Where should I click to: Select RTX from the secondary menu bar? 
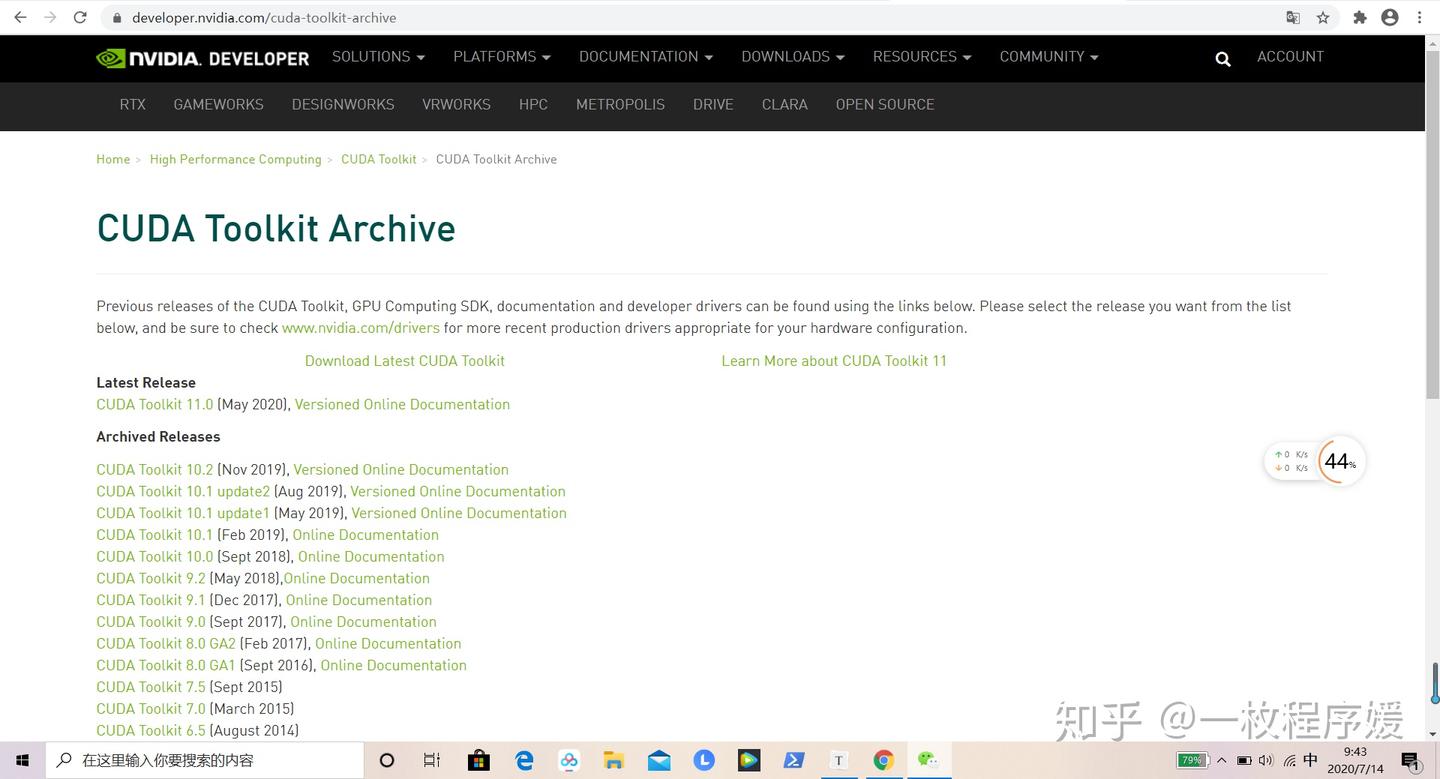pos(132,104)
